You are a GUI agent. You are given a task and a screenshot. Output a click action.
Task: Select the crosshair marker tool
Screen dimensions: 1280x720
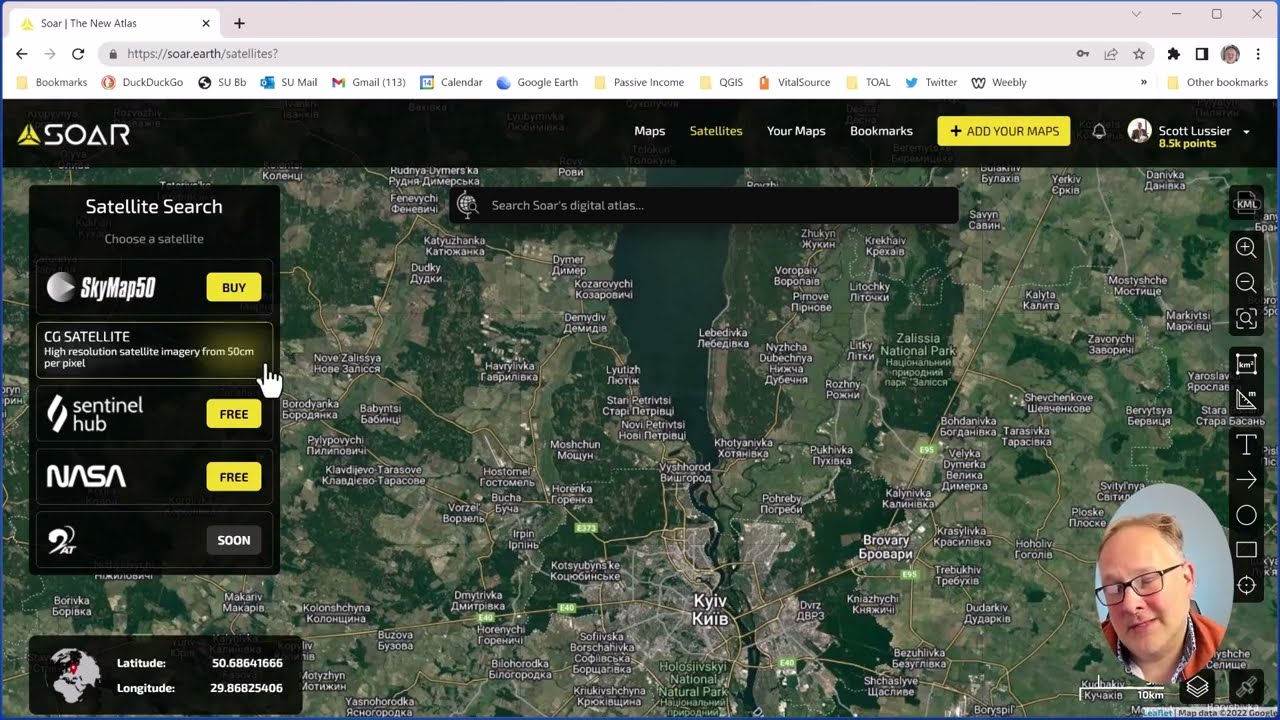click(x=1246, y=586)
